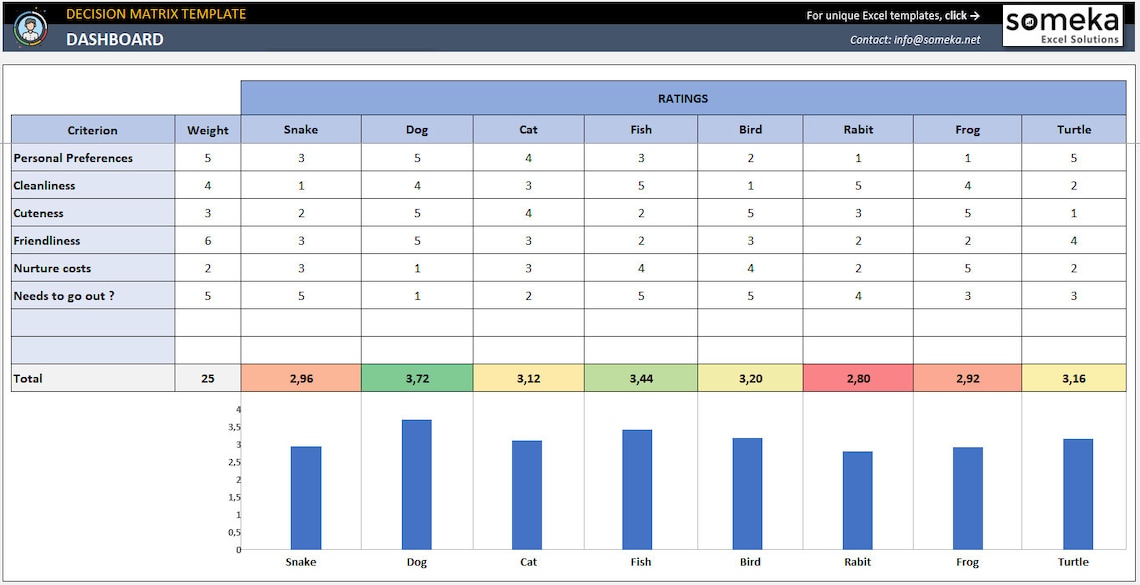Select the RATINGS header cell
This screenshot has height=585, width=1140.
pyautogui.click(x=683, y=98)
